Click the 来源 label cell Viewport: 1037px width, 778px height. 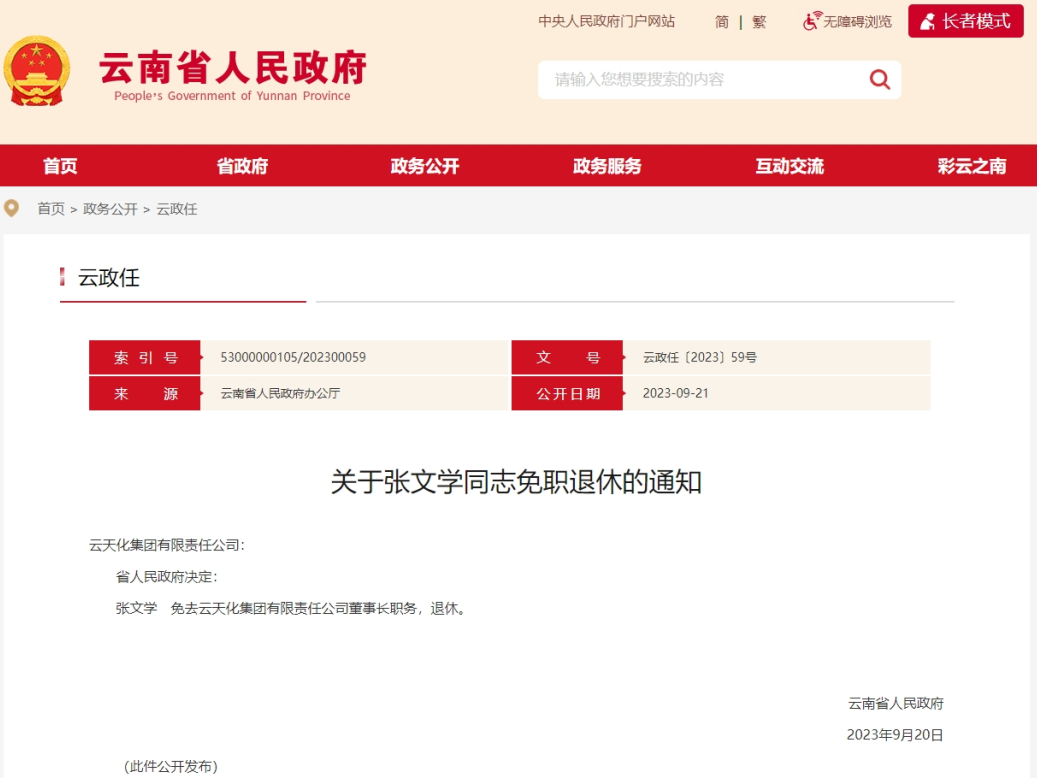145,394
